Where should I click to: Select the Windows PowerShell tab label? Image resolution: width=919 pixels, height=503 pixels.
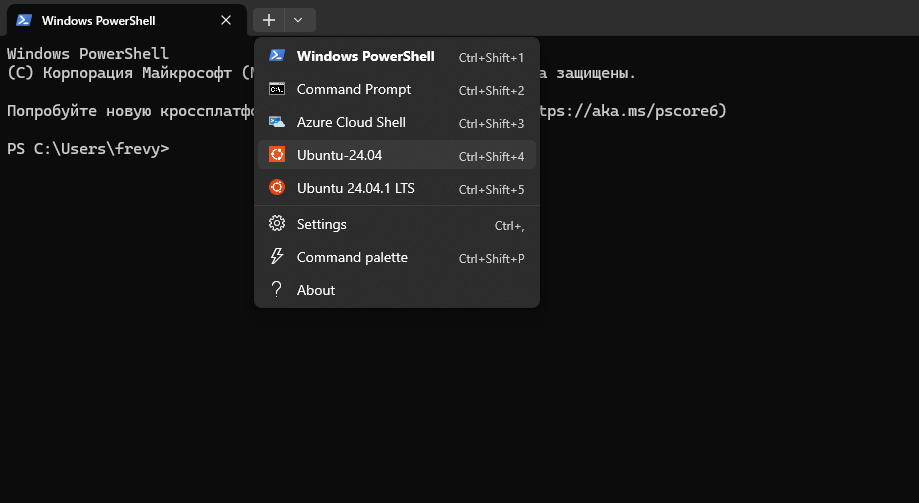pos(98,20)
